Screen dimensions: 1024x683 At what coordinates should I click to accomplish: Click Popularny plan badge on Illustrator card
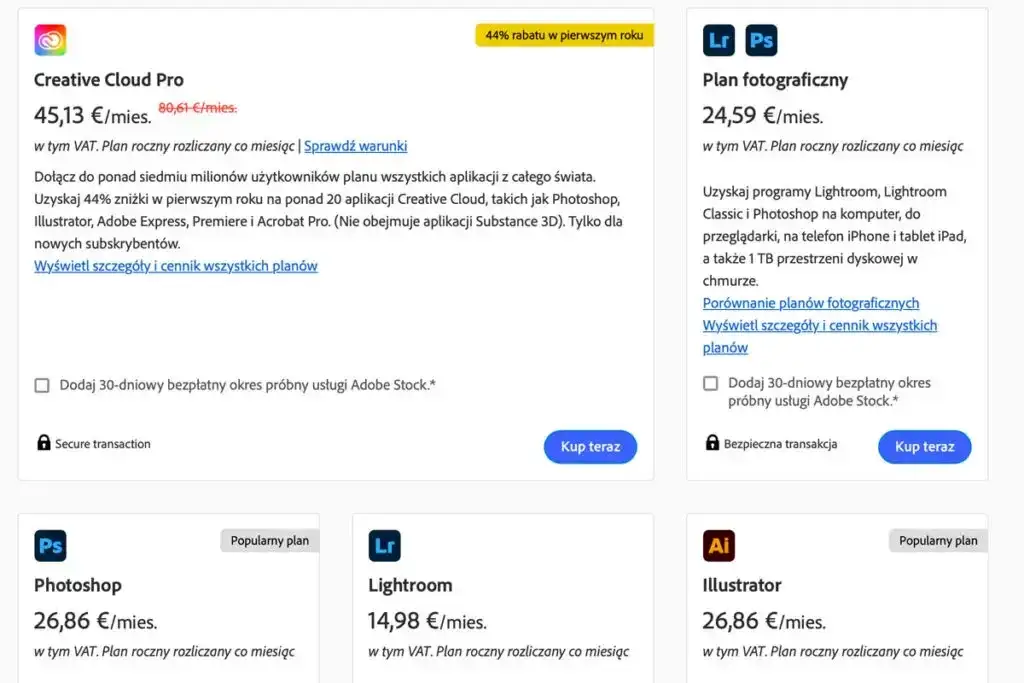[x=937, y=540]
